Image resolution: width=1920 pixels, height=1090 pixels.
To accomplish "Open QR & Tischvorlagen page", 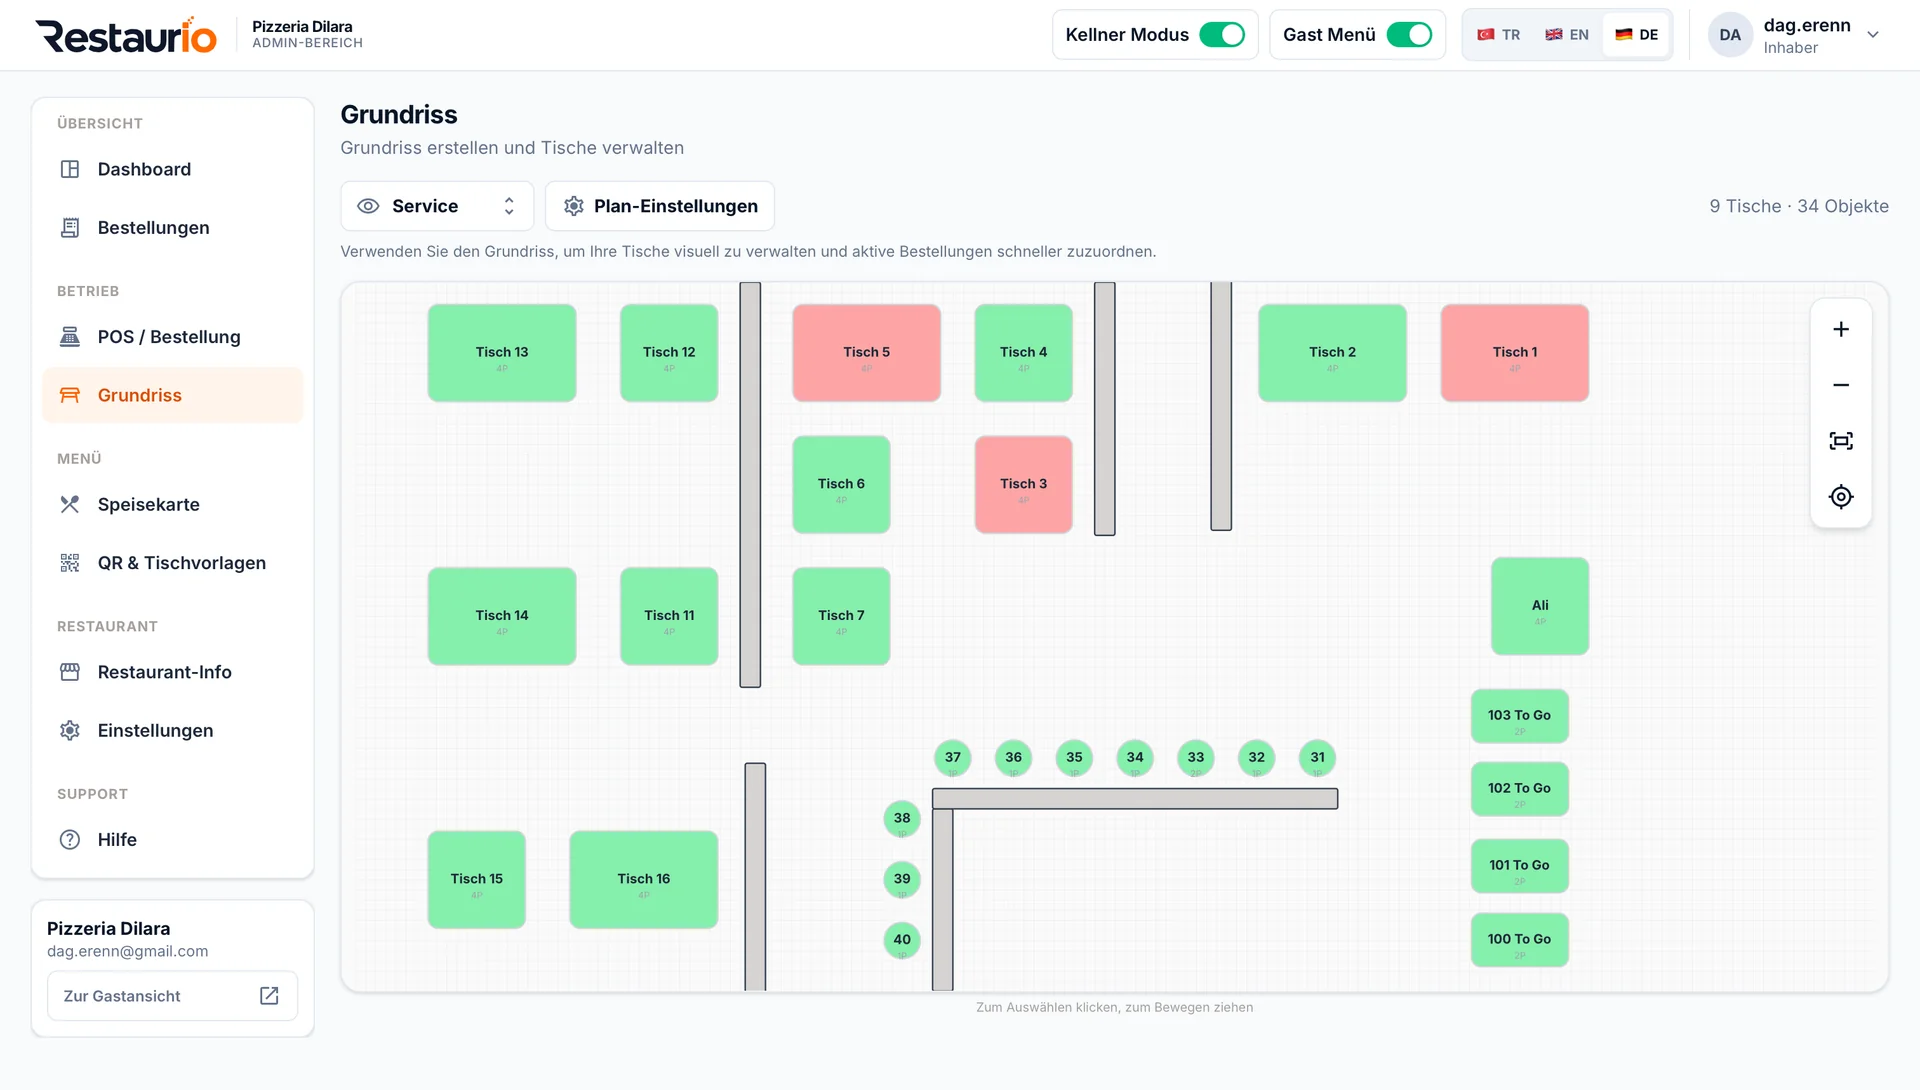I will (172, 563).
